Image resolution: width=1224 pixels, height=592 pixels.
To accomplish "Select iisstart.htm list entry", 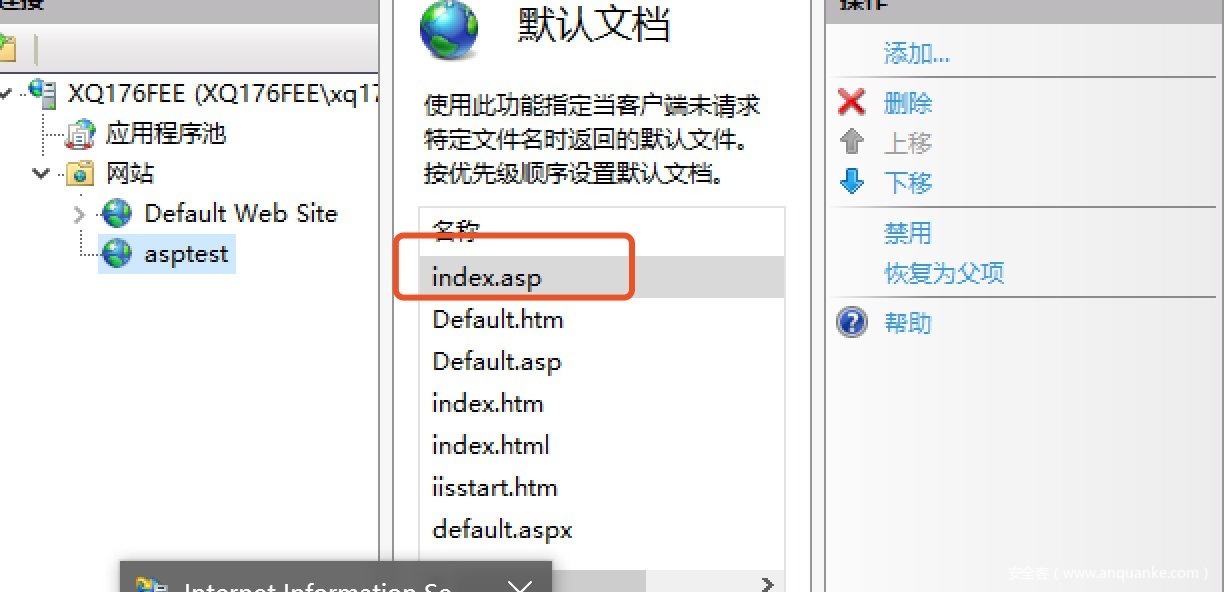I will [x=494, y=488].
